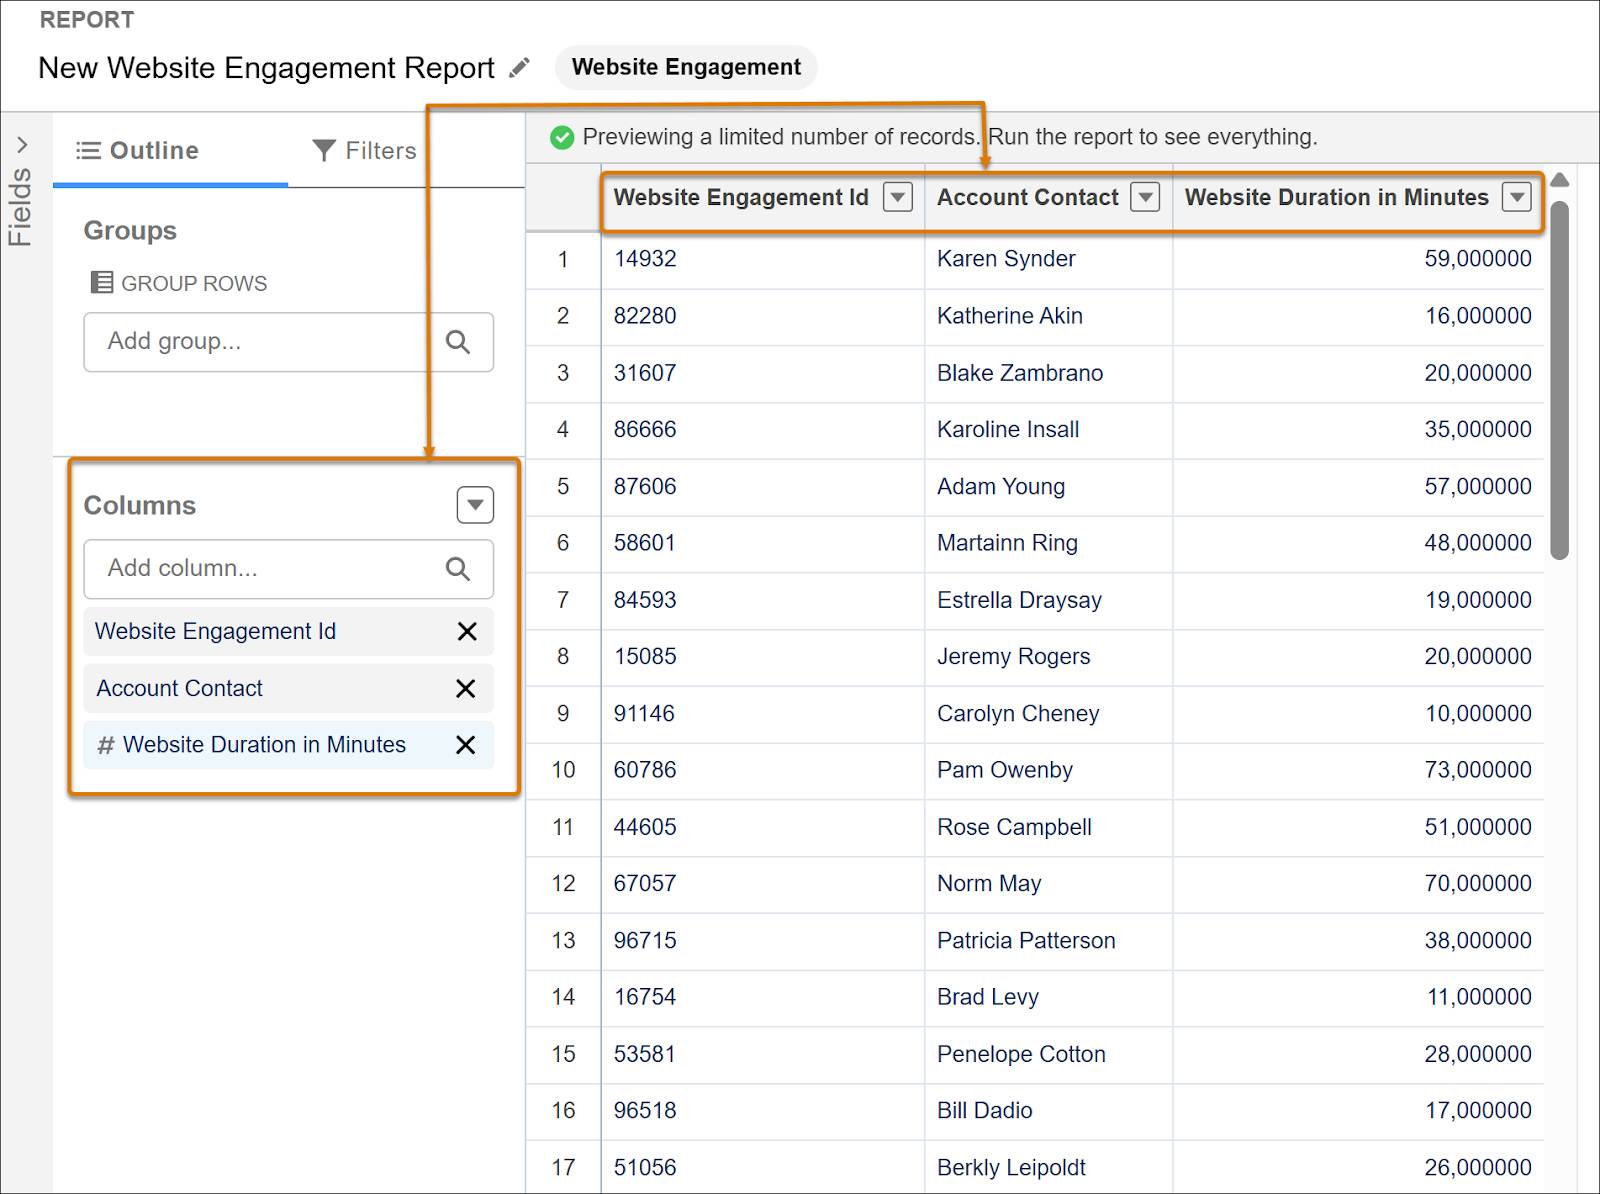Click the Karoline Insall contact cell
Viewport: 1600px width, 1194px height.
click(1048, 430)
